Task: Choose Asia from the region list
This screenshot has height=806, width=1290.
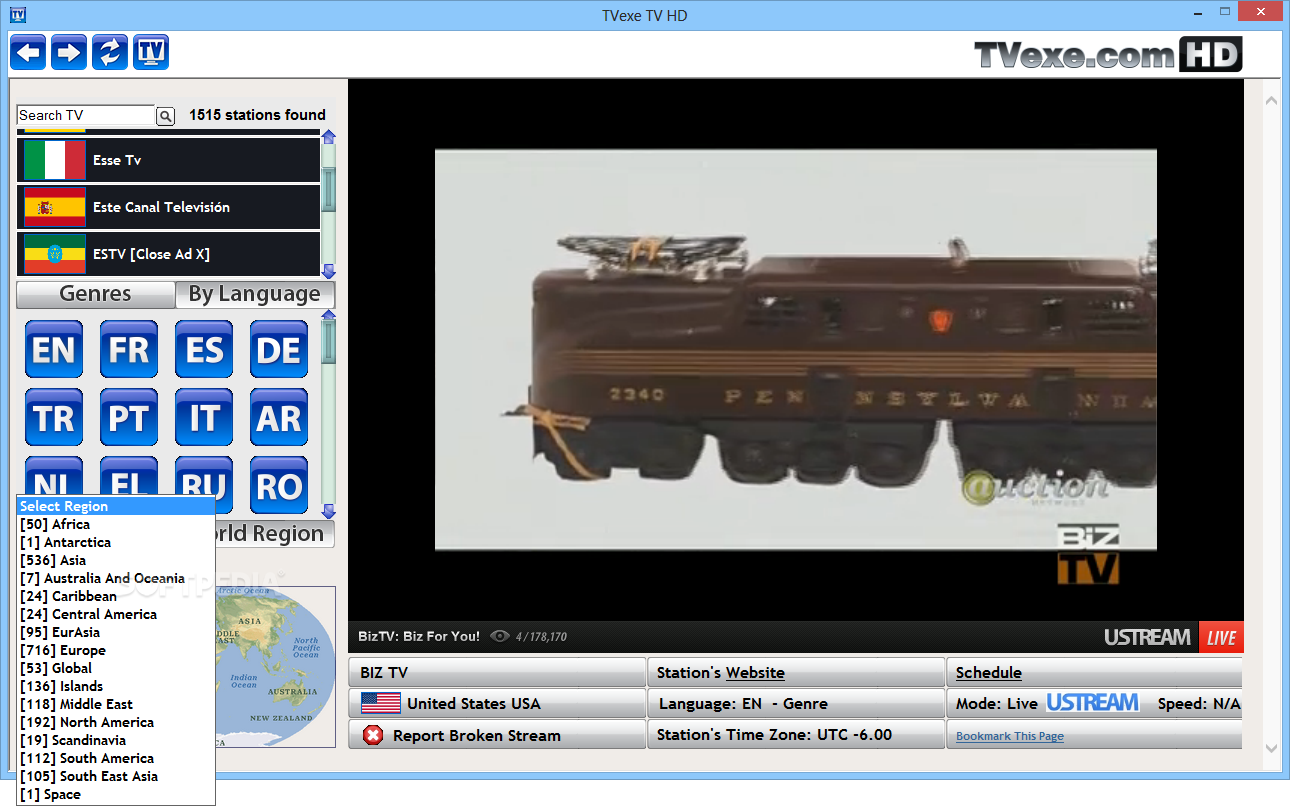Action: point(116,560)
